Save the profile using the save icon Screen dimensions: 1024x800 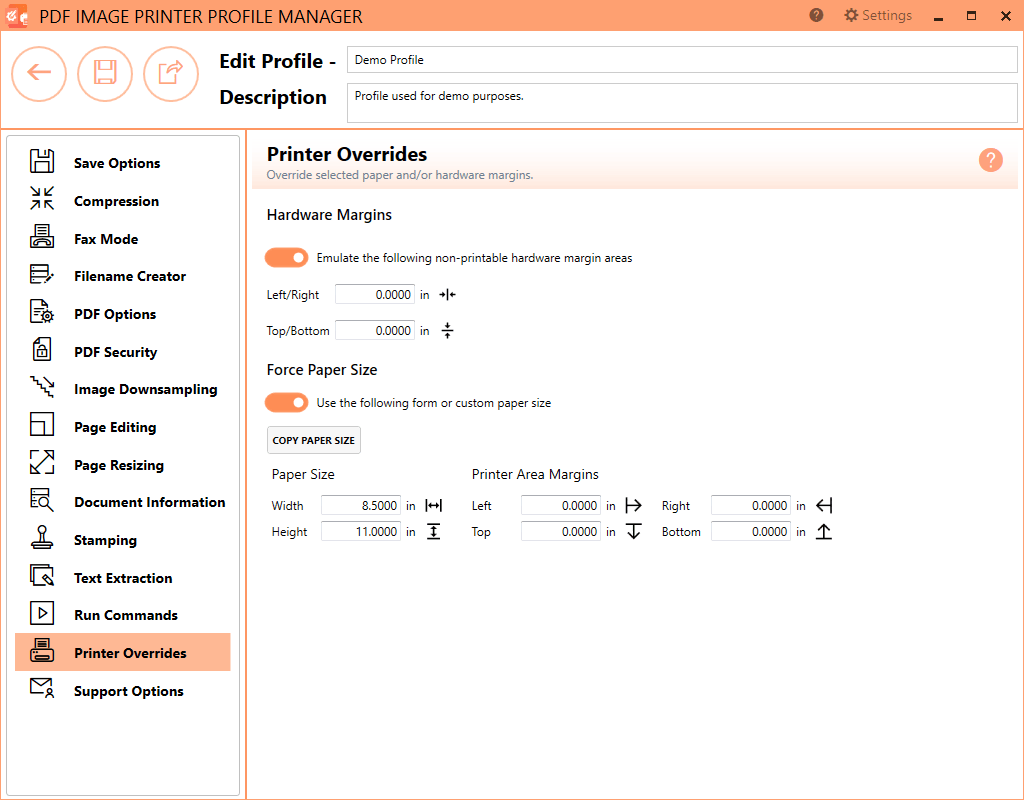(x=105, y=74)
